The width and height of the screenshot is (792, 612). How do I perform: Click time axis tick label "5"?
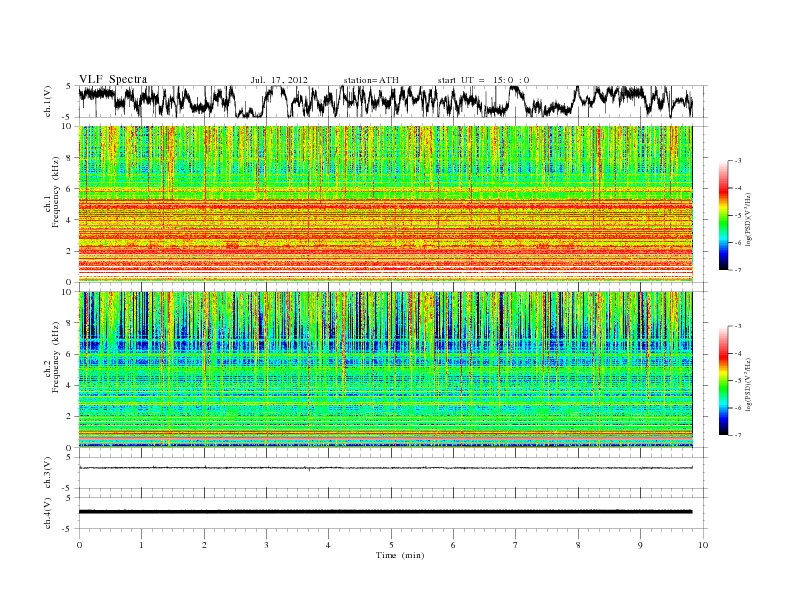click(391, 545)
